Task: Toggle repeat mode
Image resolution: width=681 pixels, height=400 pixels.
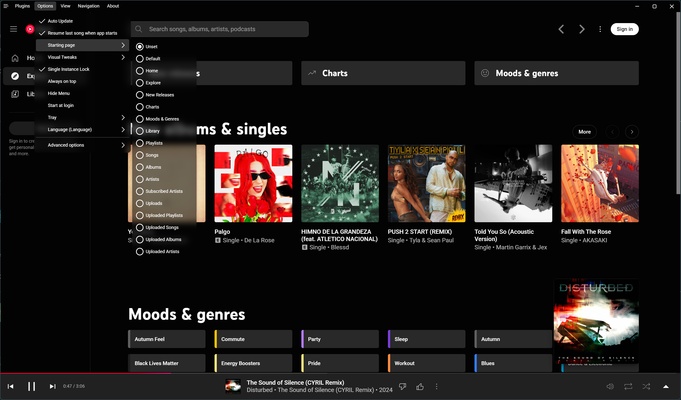Action: pyautogui.click(x=628, y=386)
